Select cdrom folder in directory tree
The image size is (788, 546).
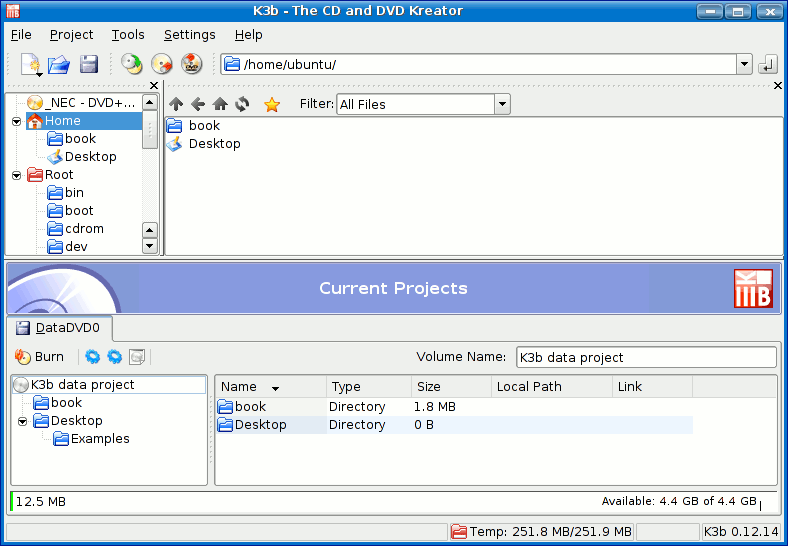[x=75, y=229]
